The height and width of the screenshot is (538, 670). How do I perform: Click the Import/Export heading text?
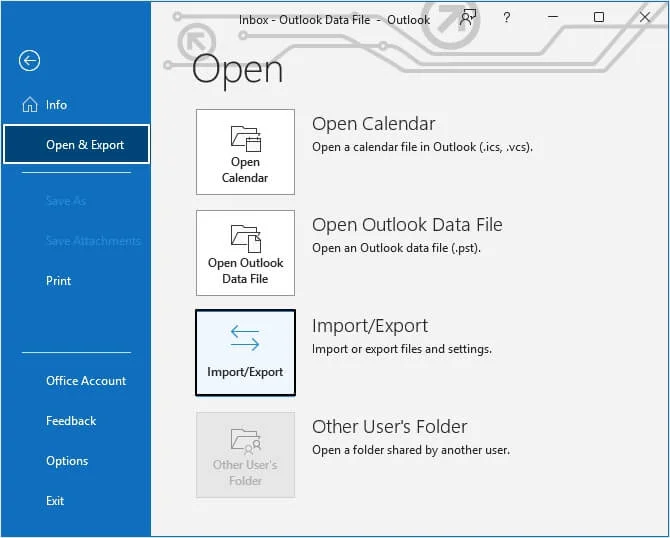(x=370, y=326)
